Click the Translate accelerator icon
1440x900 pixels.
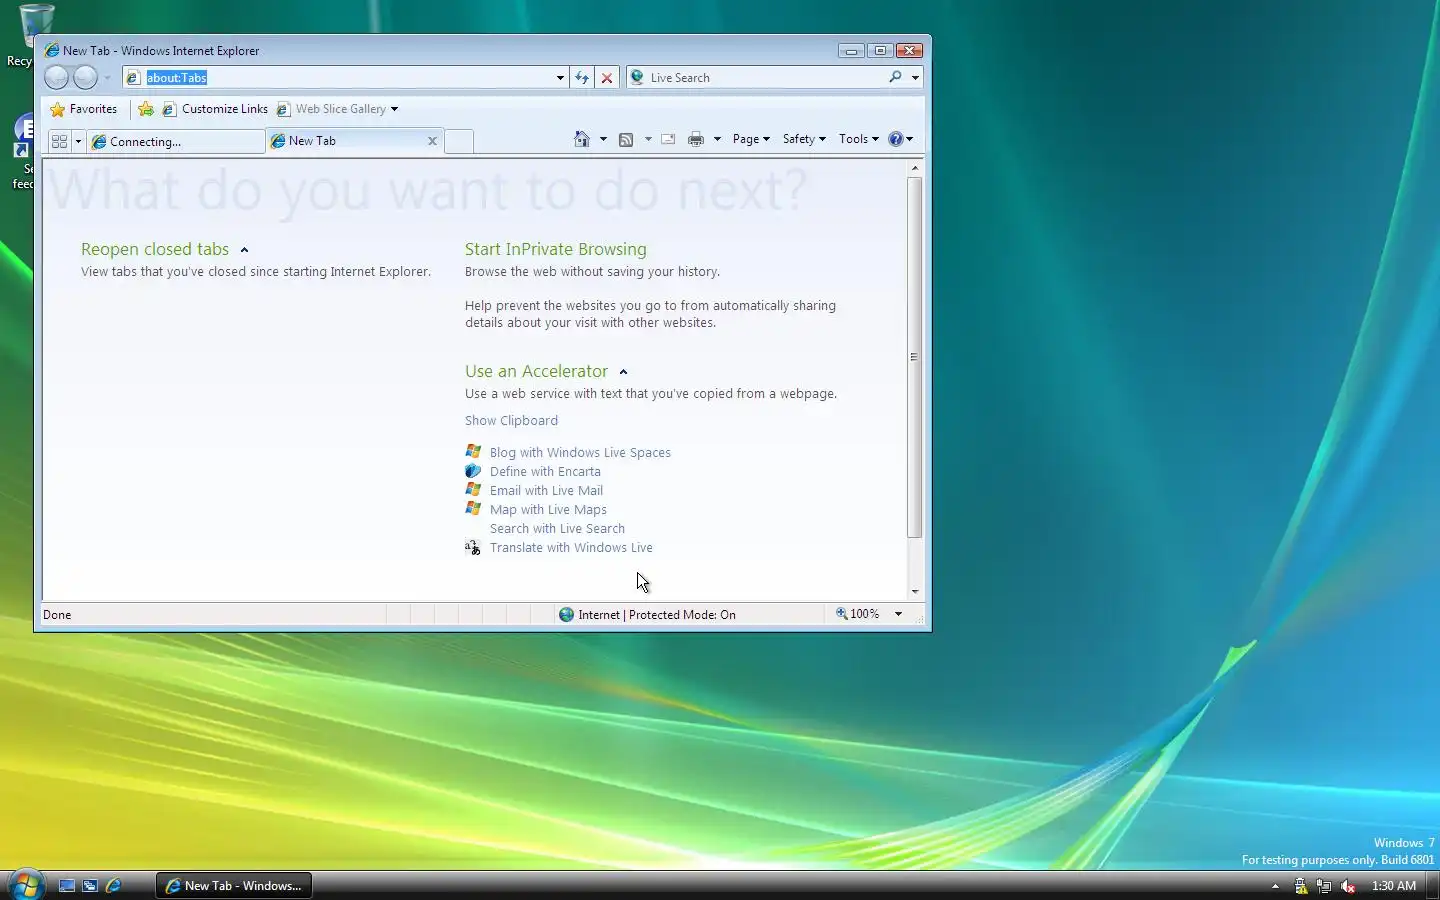click(x=473, y=547)
